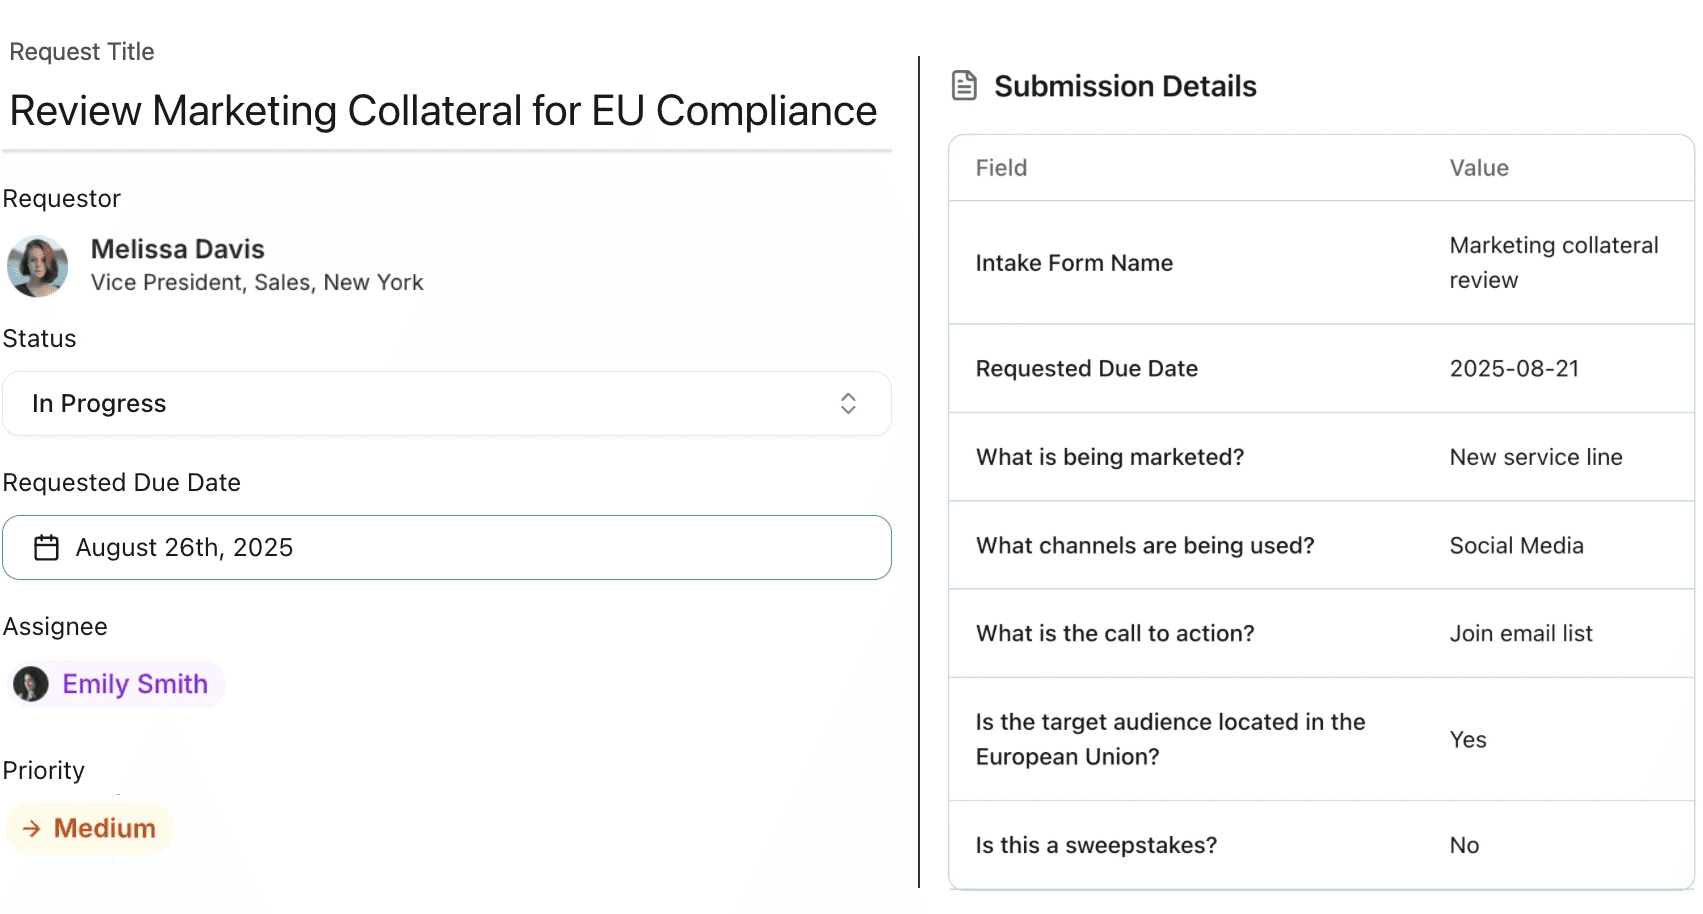Click the status dropdown chevron arrows
This screenshot has width=1703, height=914.
pos(848,404)
